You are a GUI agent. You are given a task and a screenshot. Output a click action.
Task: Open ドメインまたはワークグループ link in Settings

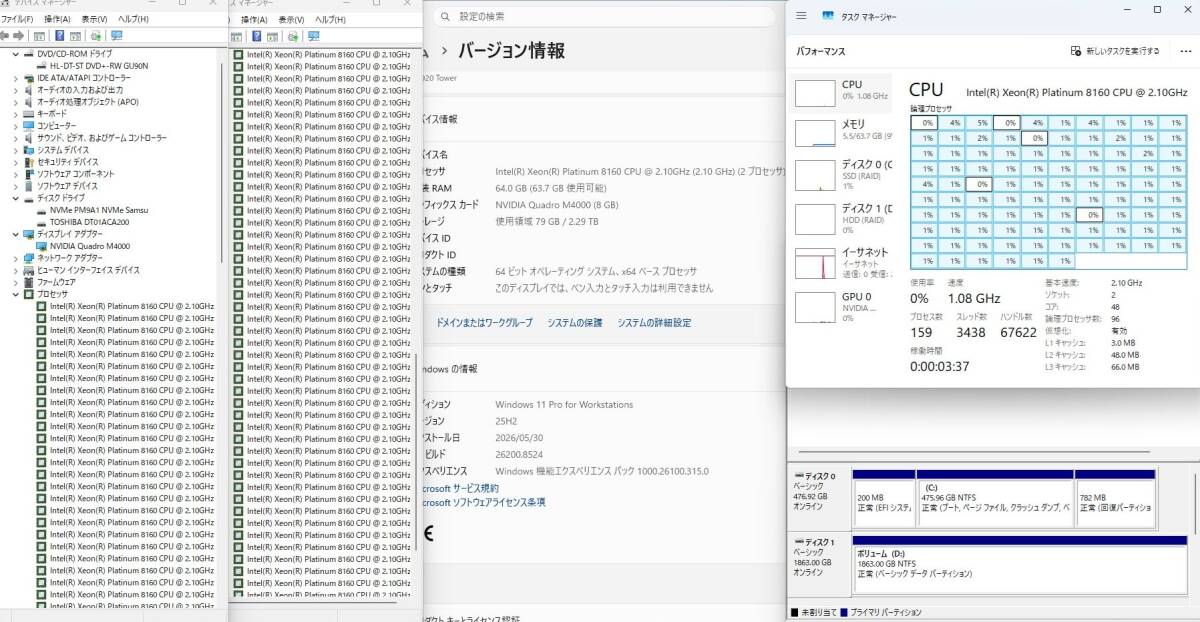484,323
